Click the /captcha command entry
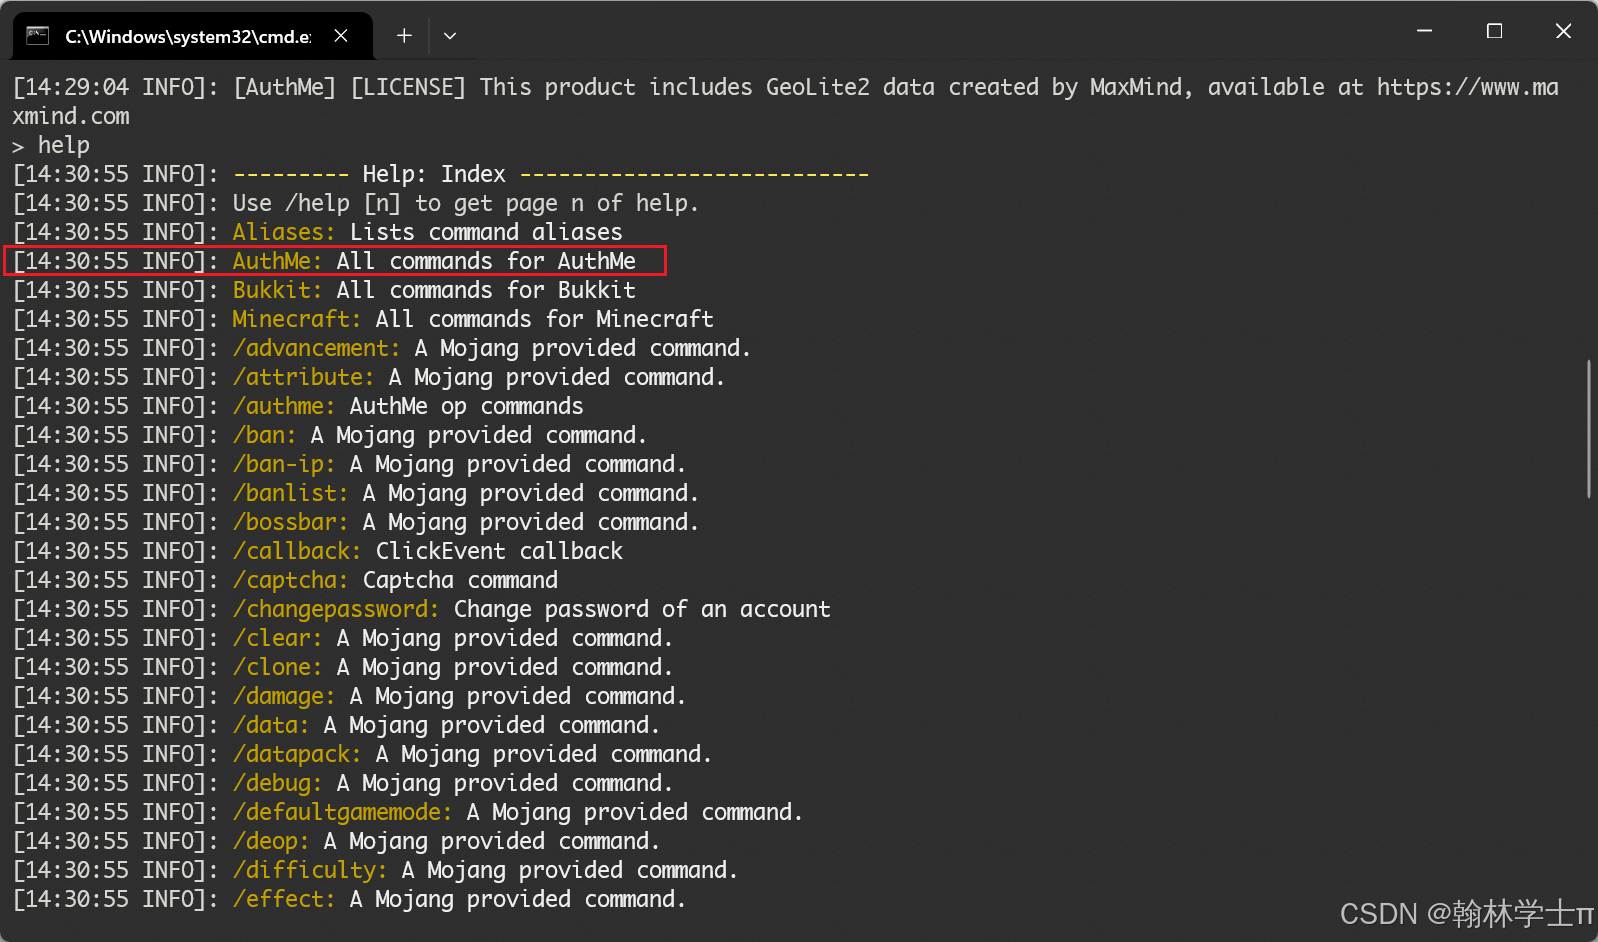 (395, 580)
